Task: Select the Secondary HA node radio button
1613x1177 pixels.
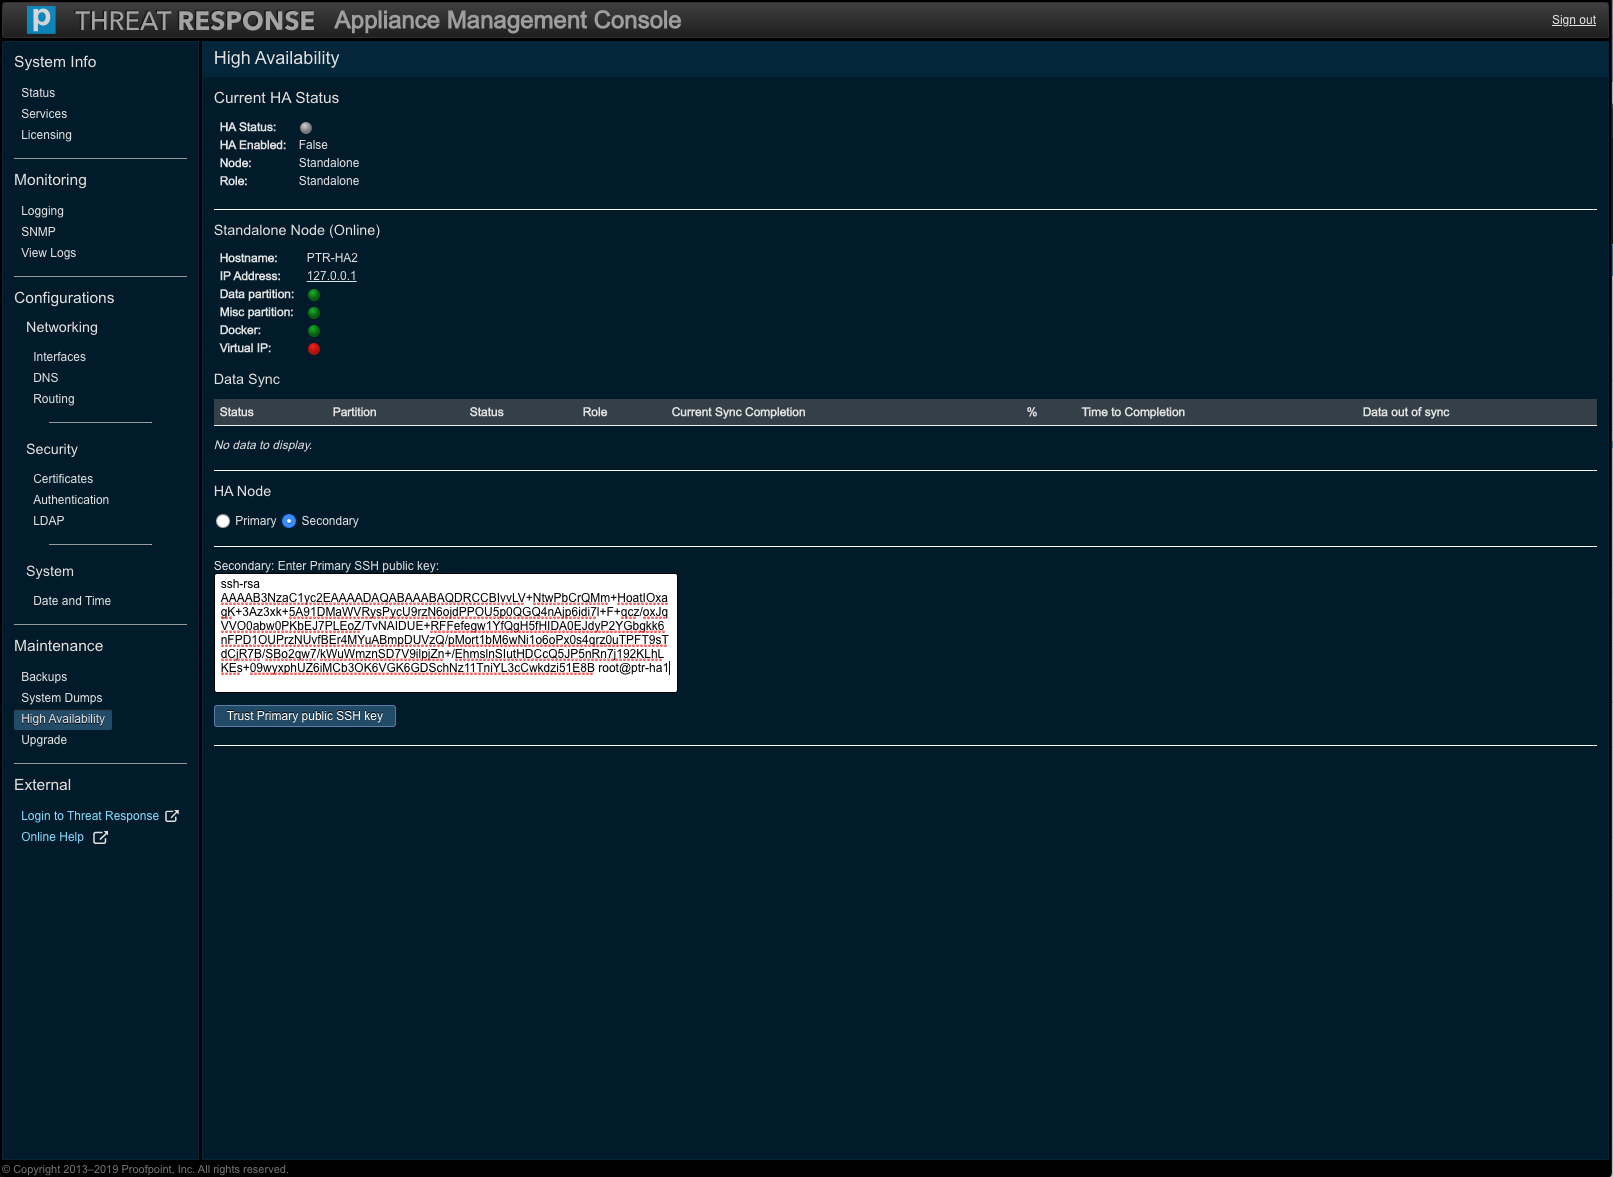Action: pos(289,521)
